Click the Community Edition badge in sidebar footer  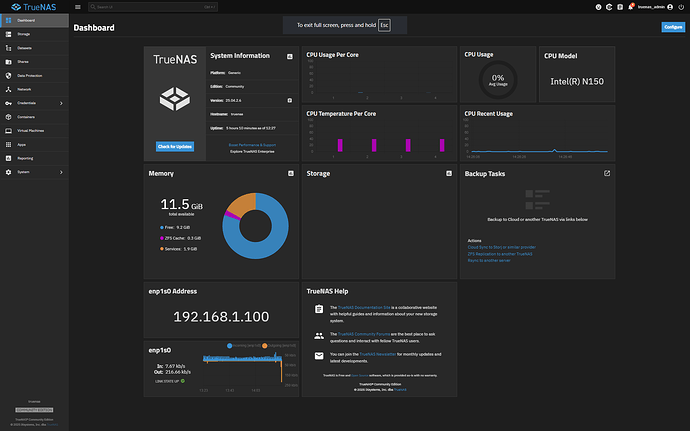[x=34, y=410]
